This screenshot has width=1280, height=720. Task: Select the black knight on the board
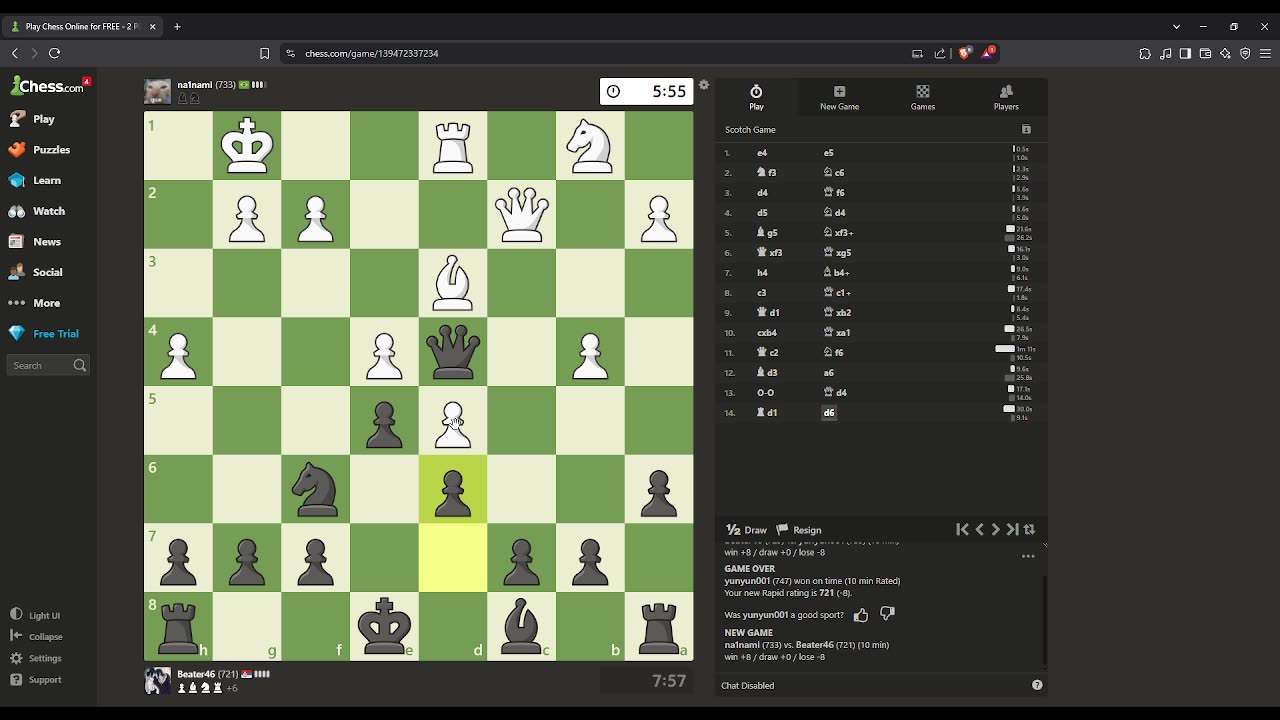316,490
